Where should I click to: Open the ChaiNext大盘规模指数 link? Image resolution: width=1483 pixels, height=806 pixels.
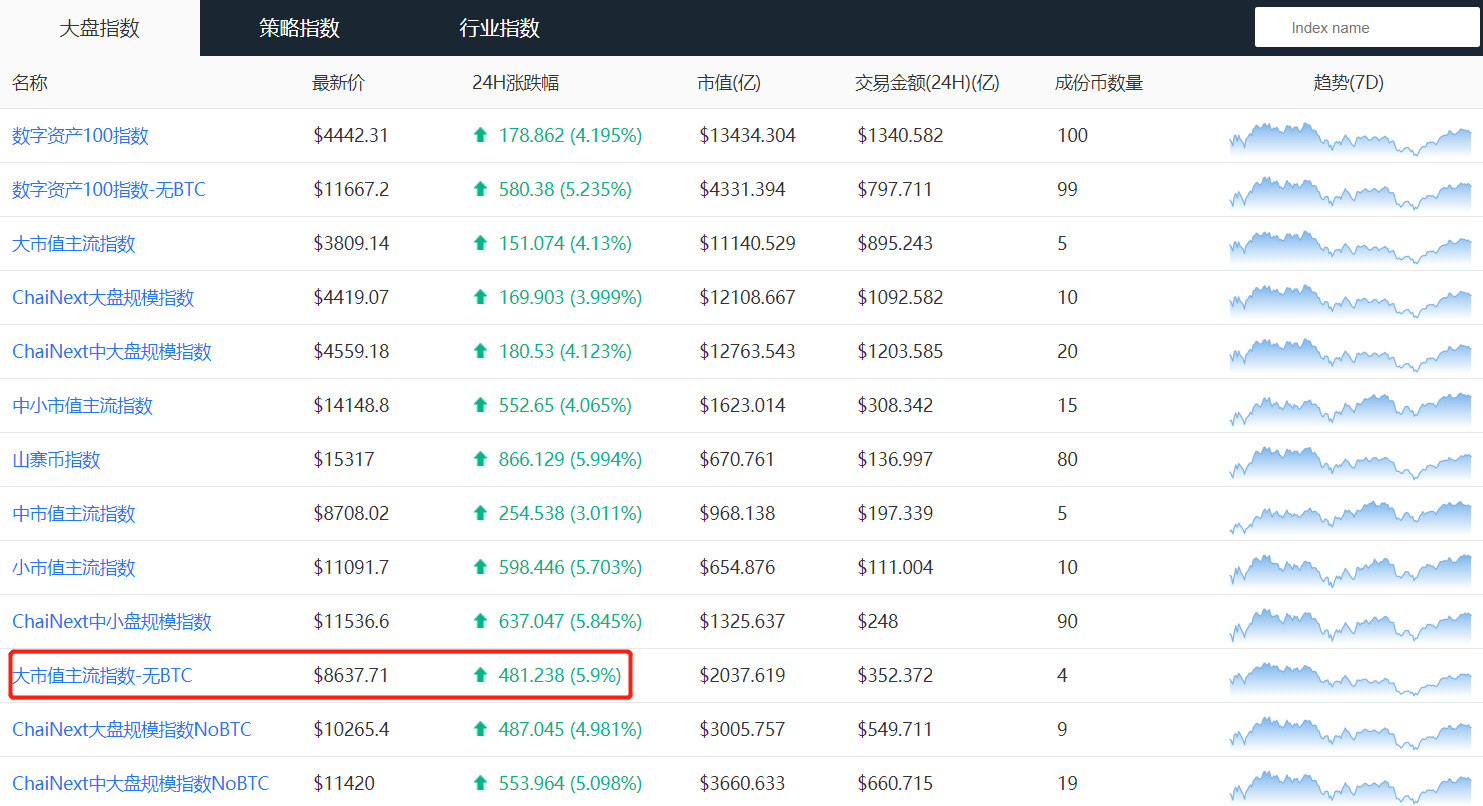tap(103, 298)
